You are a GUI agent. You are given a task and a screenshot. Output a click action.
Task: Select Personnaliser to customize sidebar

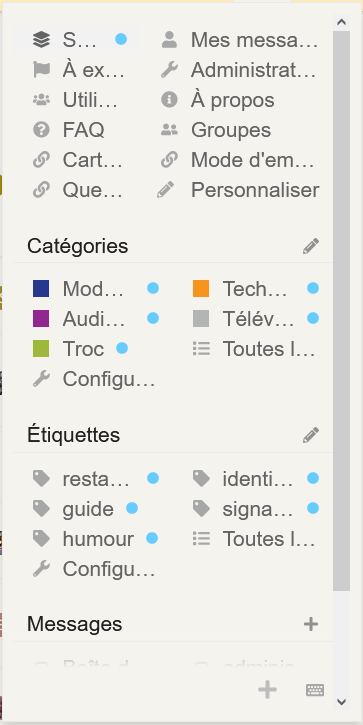[x=239, y=190]
